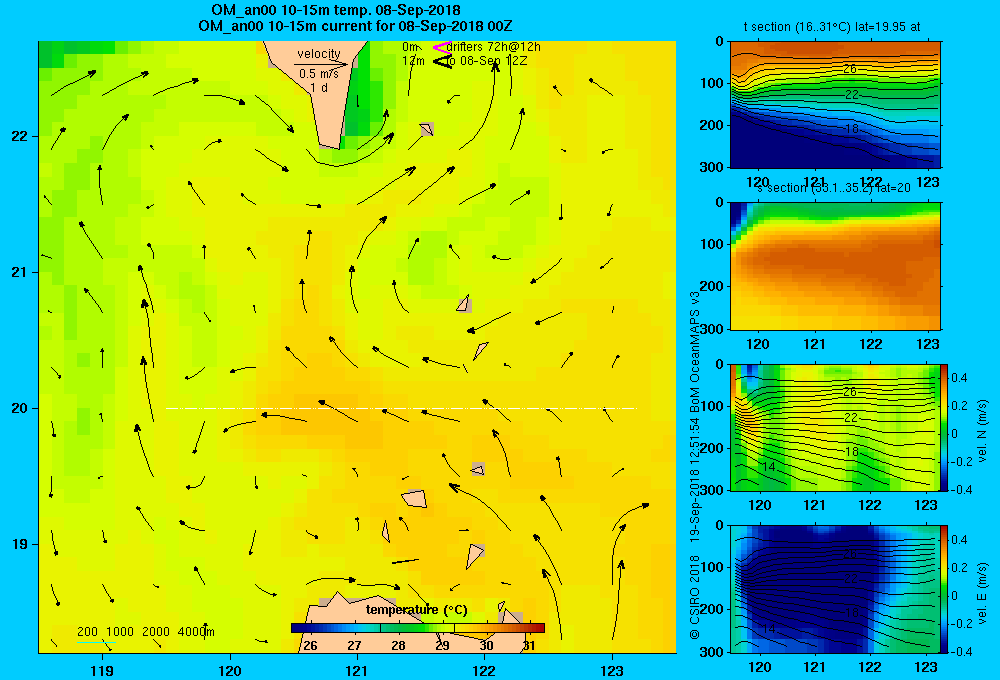Click the 'vel. N (m/s)' axis label
The width and height of the screenshot is (1000, 680).
tap(983, 431)
